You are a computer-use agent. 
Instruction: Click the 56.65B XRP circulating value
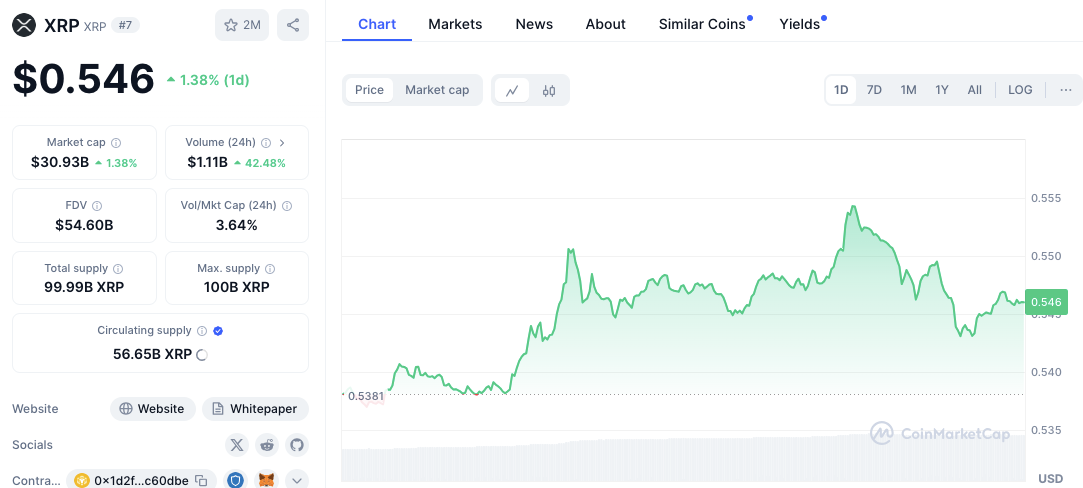click(153, 355)
